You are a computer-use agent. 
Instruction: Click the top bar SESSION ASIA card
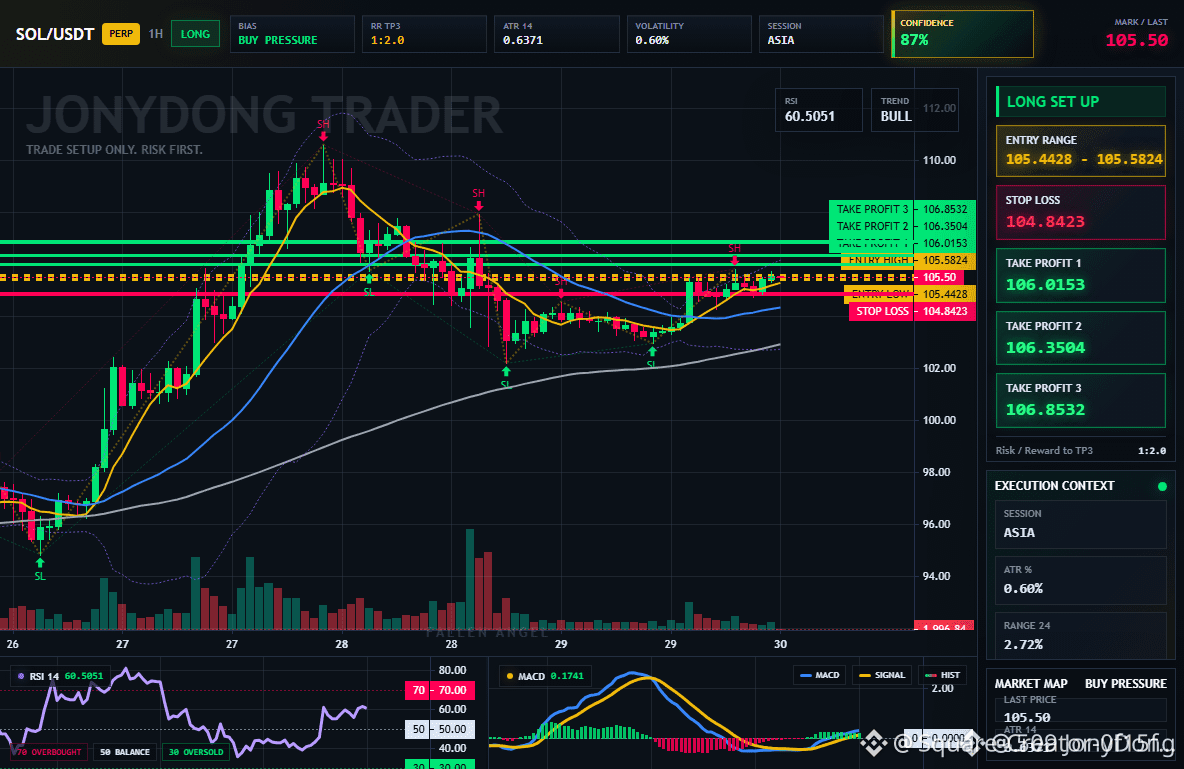click(821, 34)
